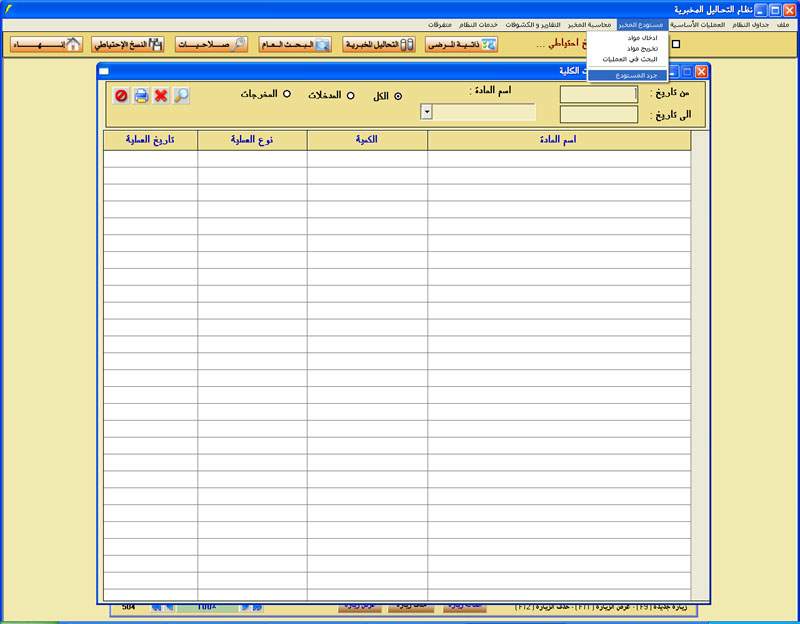The height and width of the screenshot is (624, 800).
Task: Open قائمة المرضى patients list toolbar button
Action: click(x=461, y=45)
